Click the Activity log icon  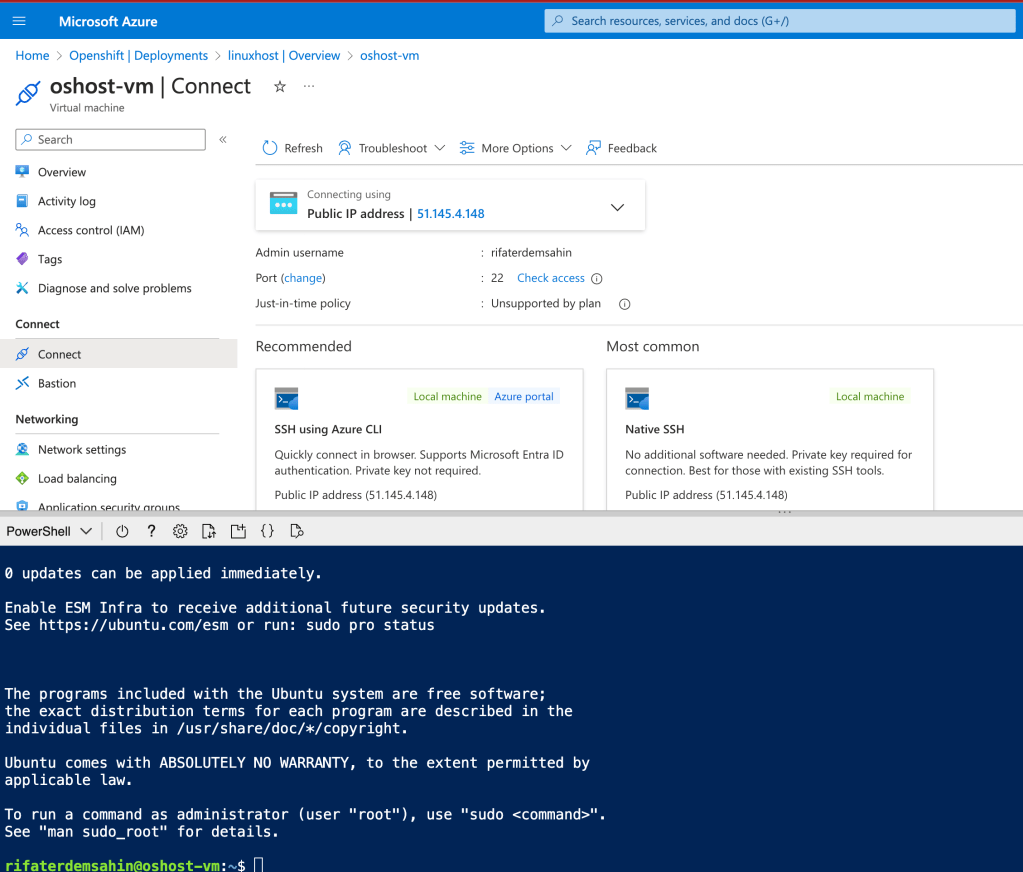pyautogui.click(x=22, y=201)
